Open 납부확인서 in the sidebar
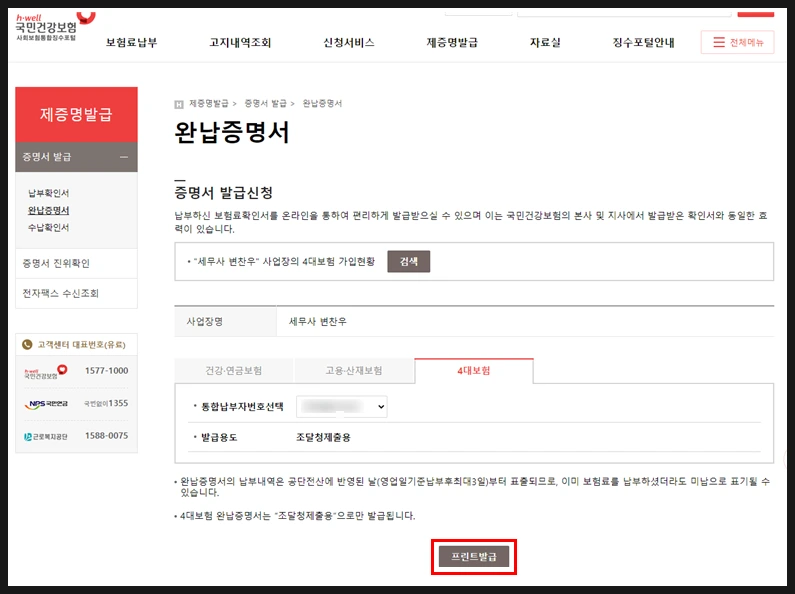Viewport: 795px width, 594px height. (x=48, y=193)
